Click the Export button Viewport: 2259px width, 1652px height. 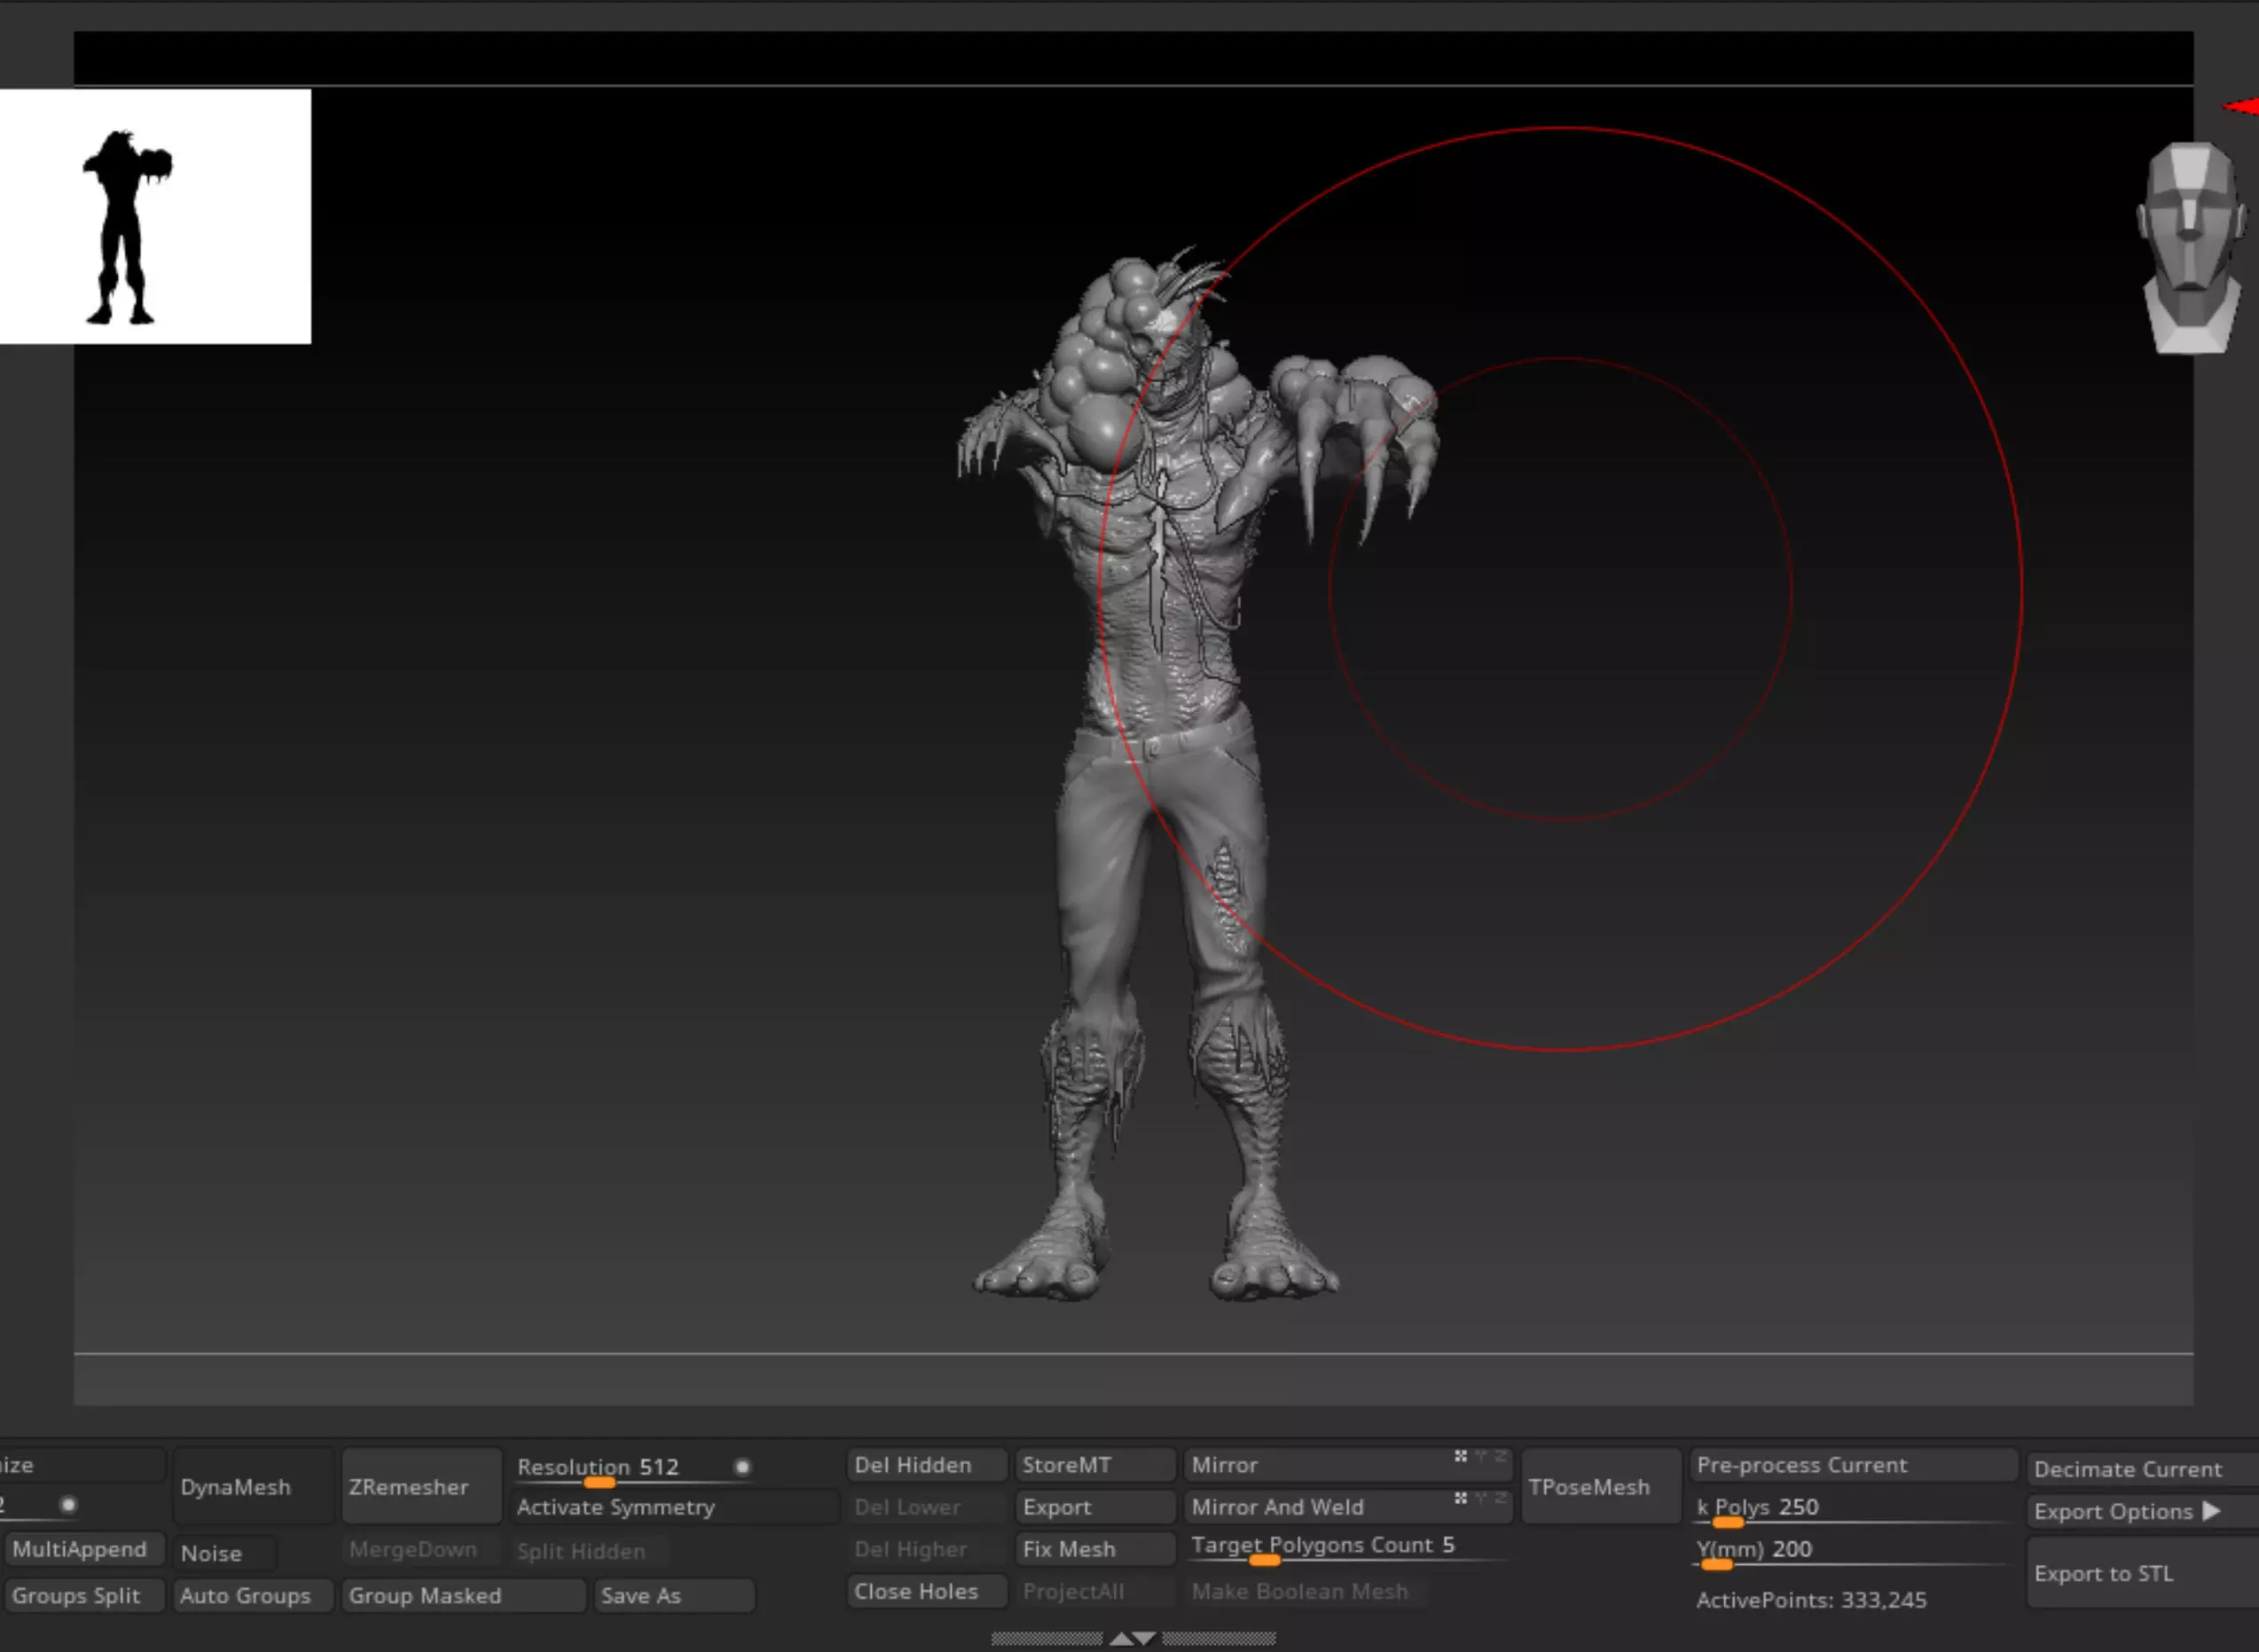pos(1095,1507)
